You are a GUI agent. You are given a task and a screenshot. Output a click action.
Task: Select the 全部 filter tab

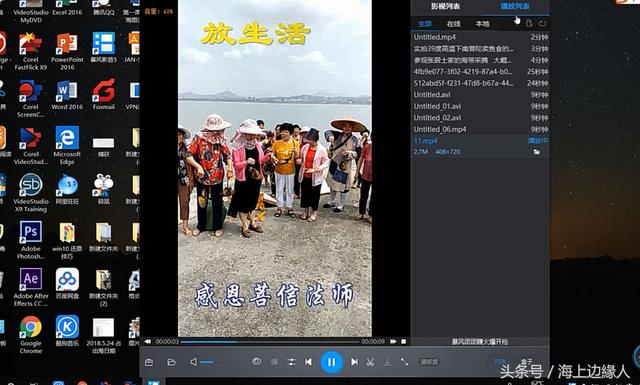click(x=425, y=24)
